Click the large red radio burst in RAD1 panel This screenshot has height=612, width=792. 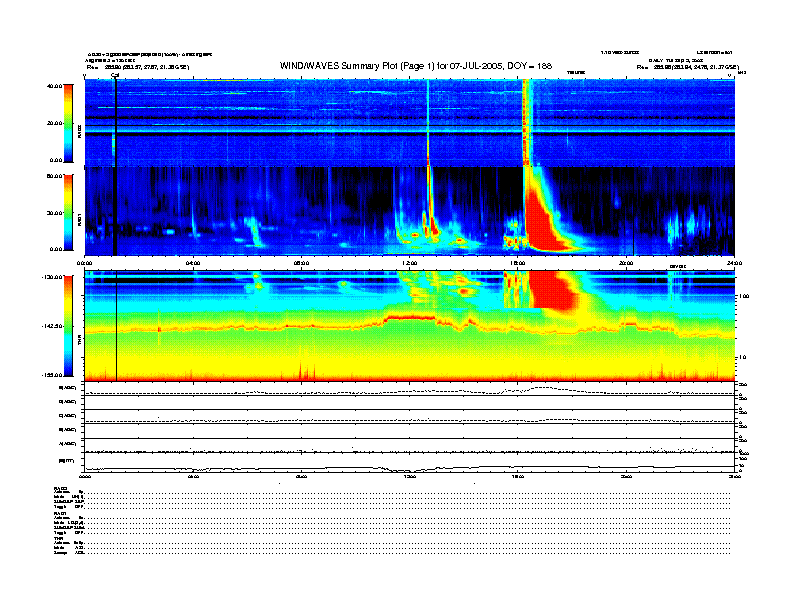(x=544, y=222)
